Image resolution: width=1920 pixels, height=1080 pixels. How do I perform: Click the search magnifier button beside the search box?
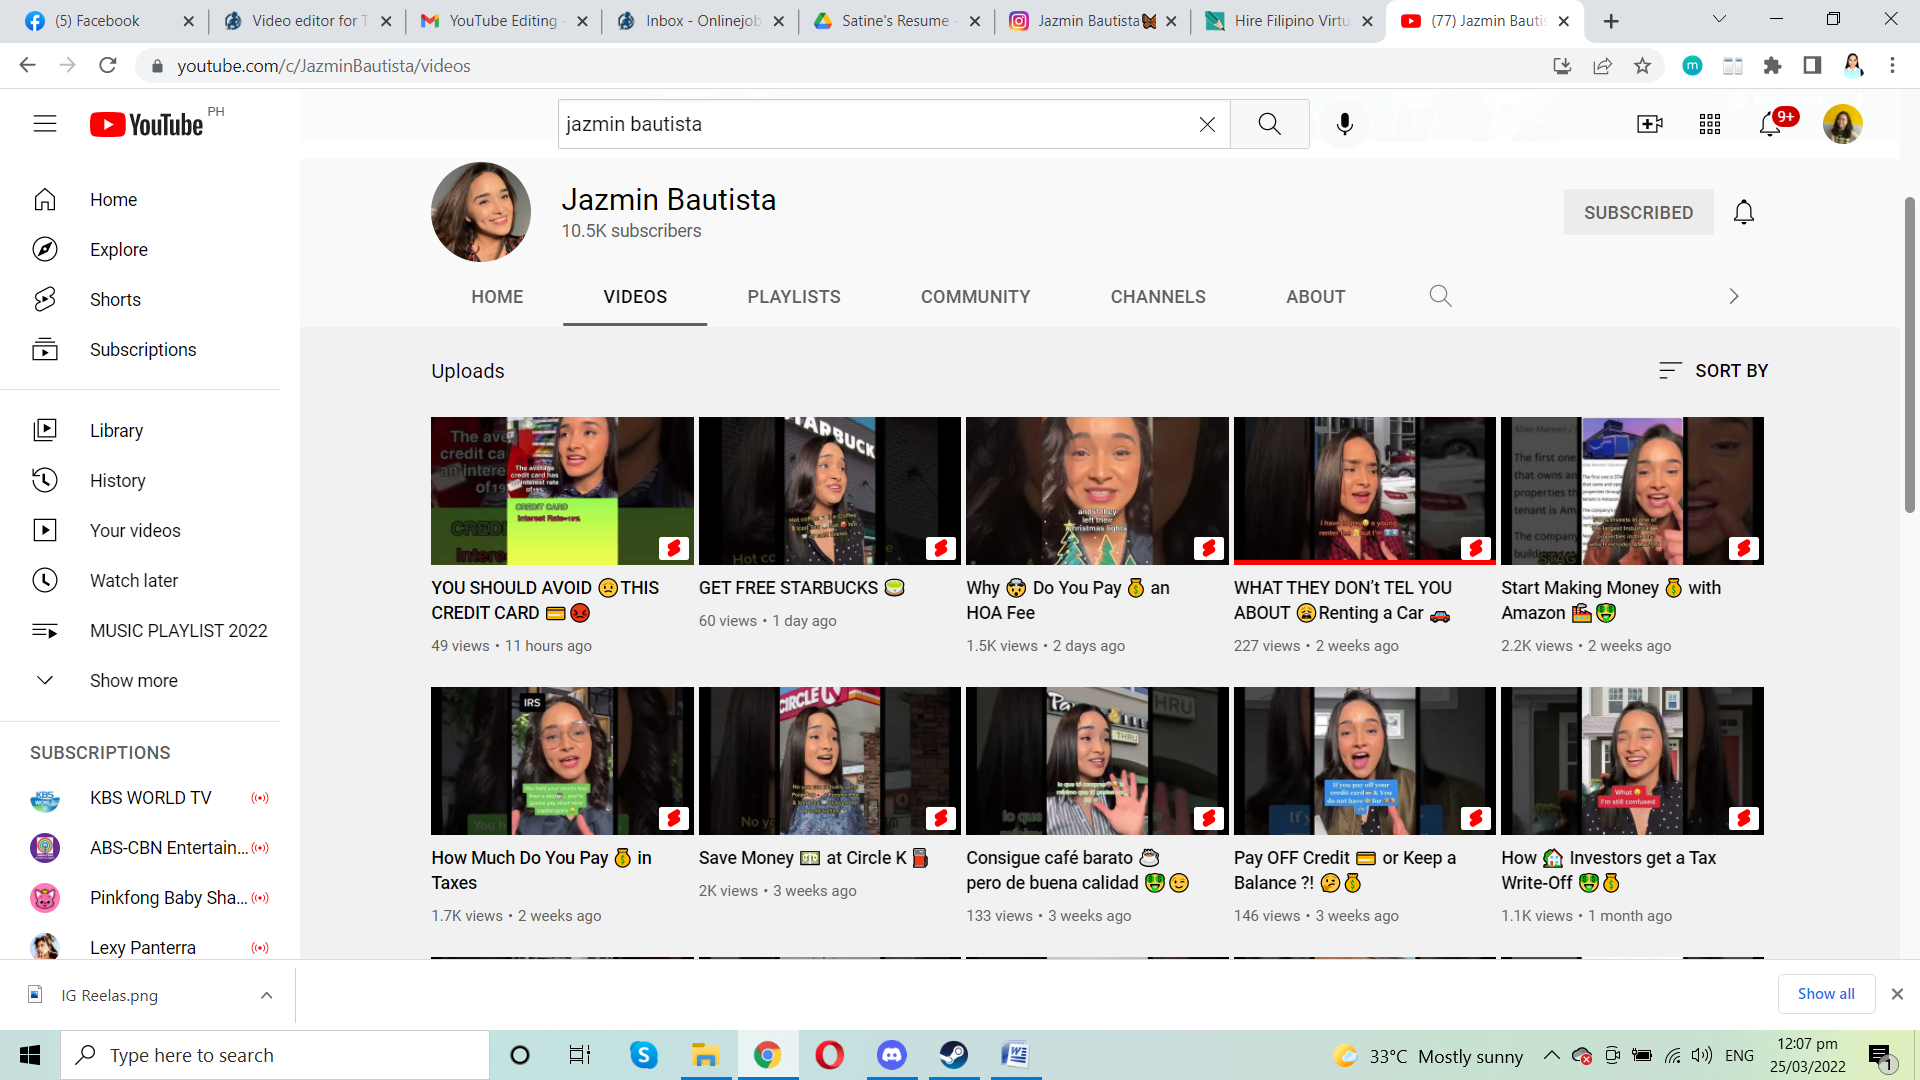coord(1269,124)
